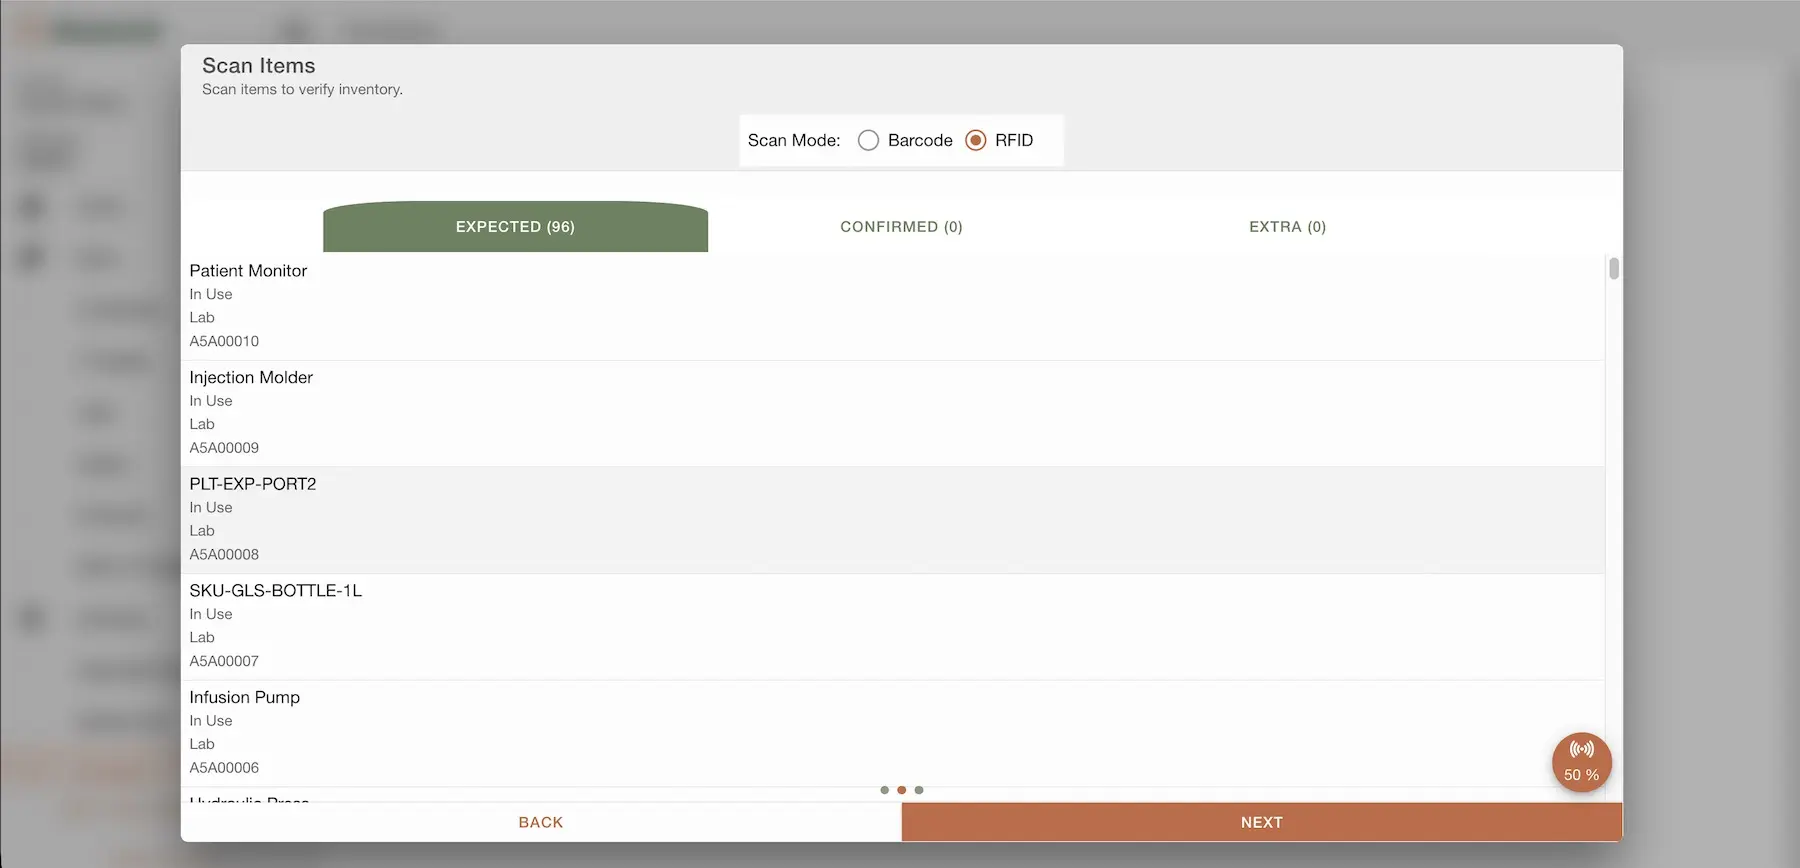
Task: Click the partially visible Hydraulic Press item
Action: click(x=249, y=799)
